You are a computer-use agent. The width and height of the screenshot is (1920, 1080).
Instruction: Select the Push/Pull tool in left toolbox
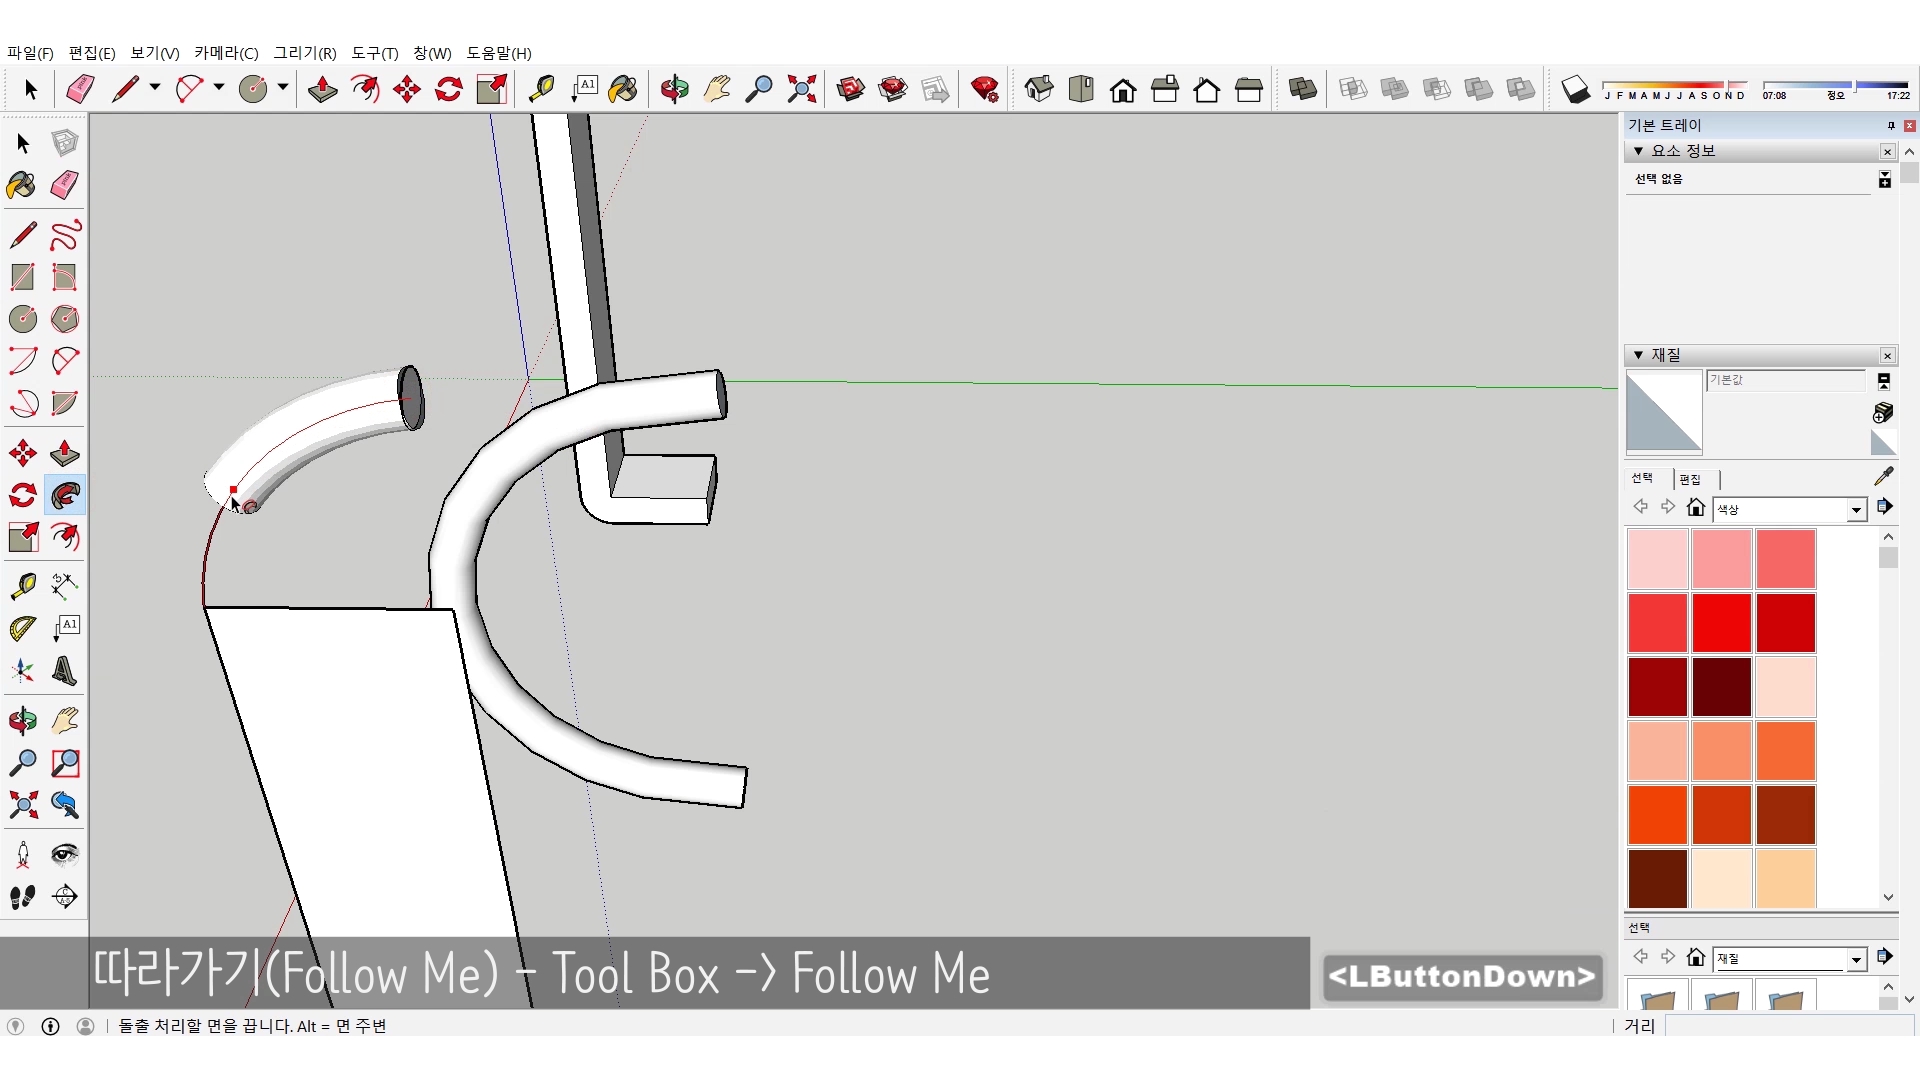point(65,453)
